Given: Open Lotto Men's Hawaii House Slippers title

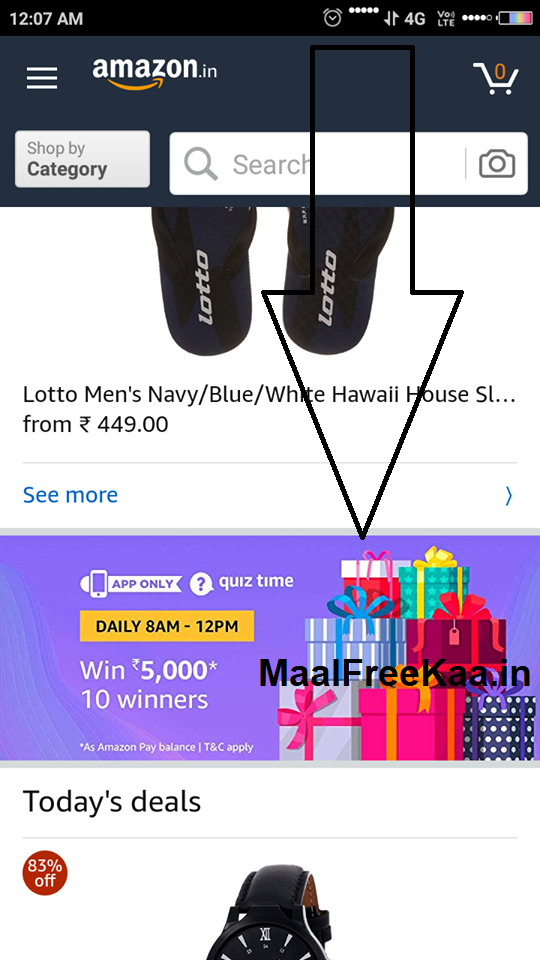Looking at the screenshot, I should [x=269, y=395].
